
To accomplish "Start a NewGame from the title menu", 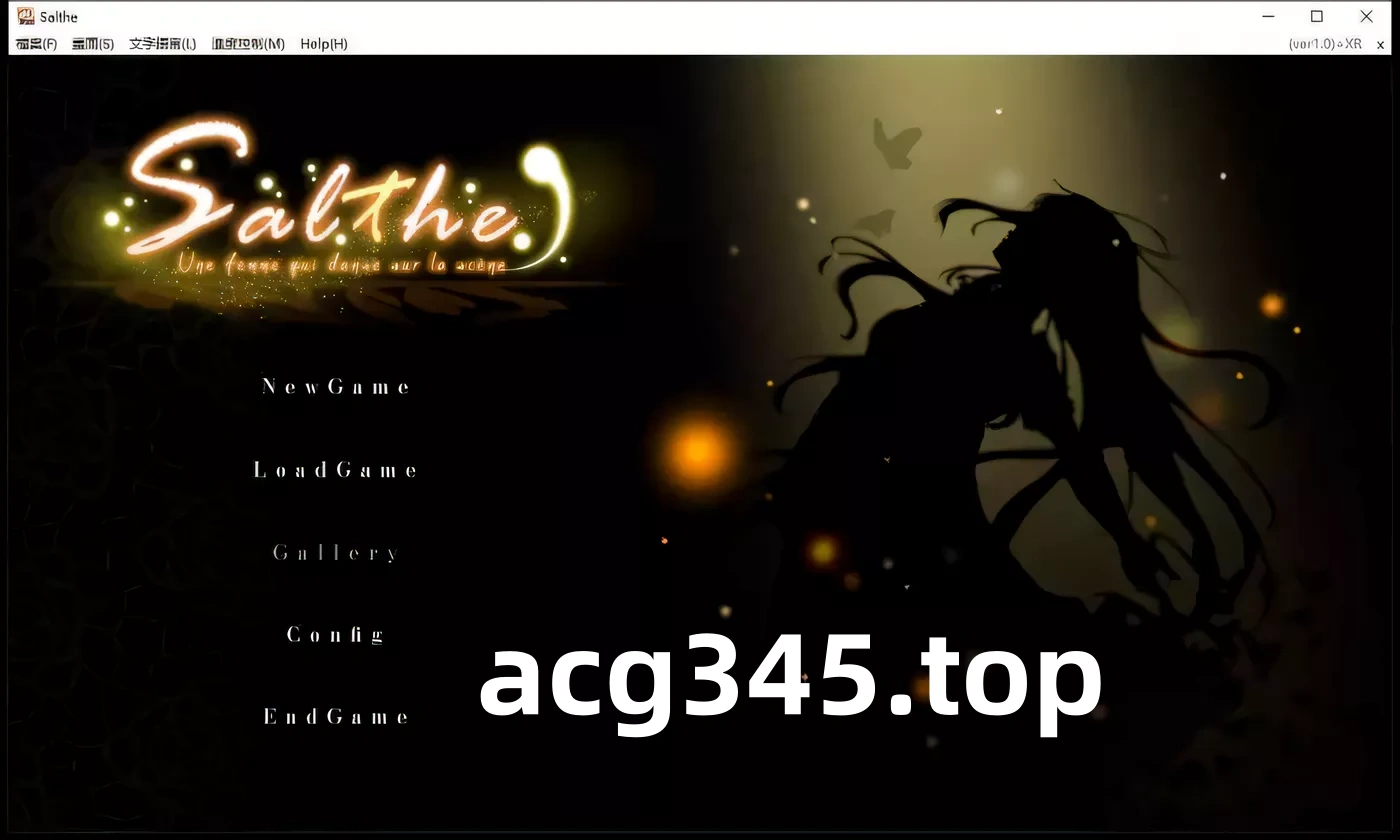I will pos(336,387).
